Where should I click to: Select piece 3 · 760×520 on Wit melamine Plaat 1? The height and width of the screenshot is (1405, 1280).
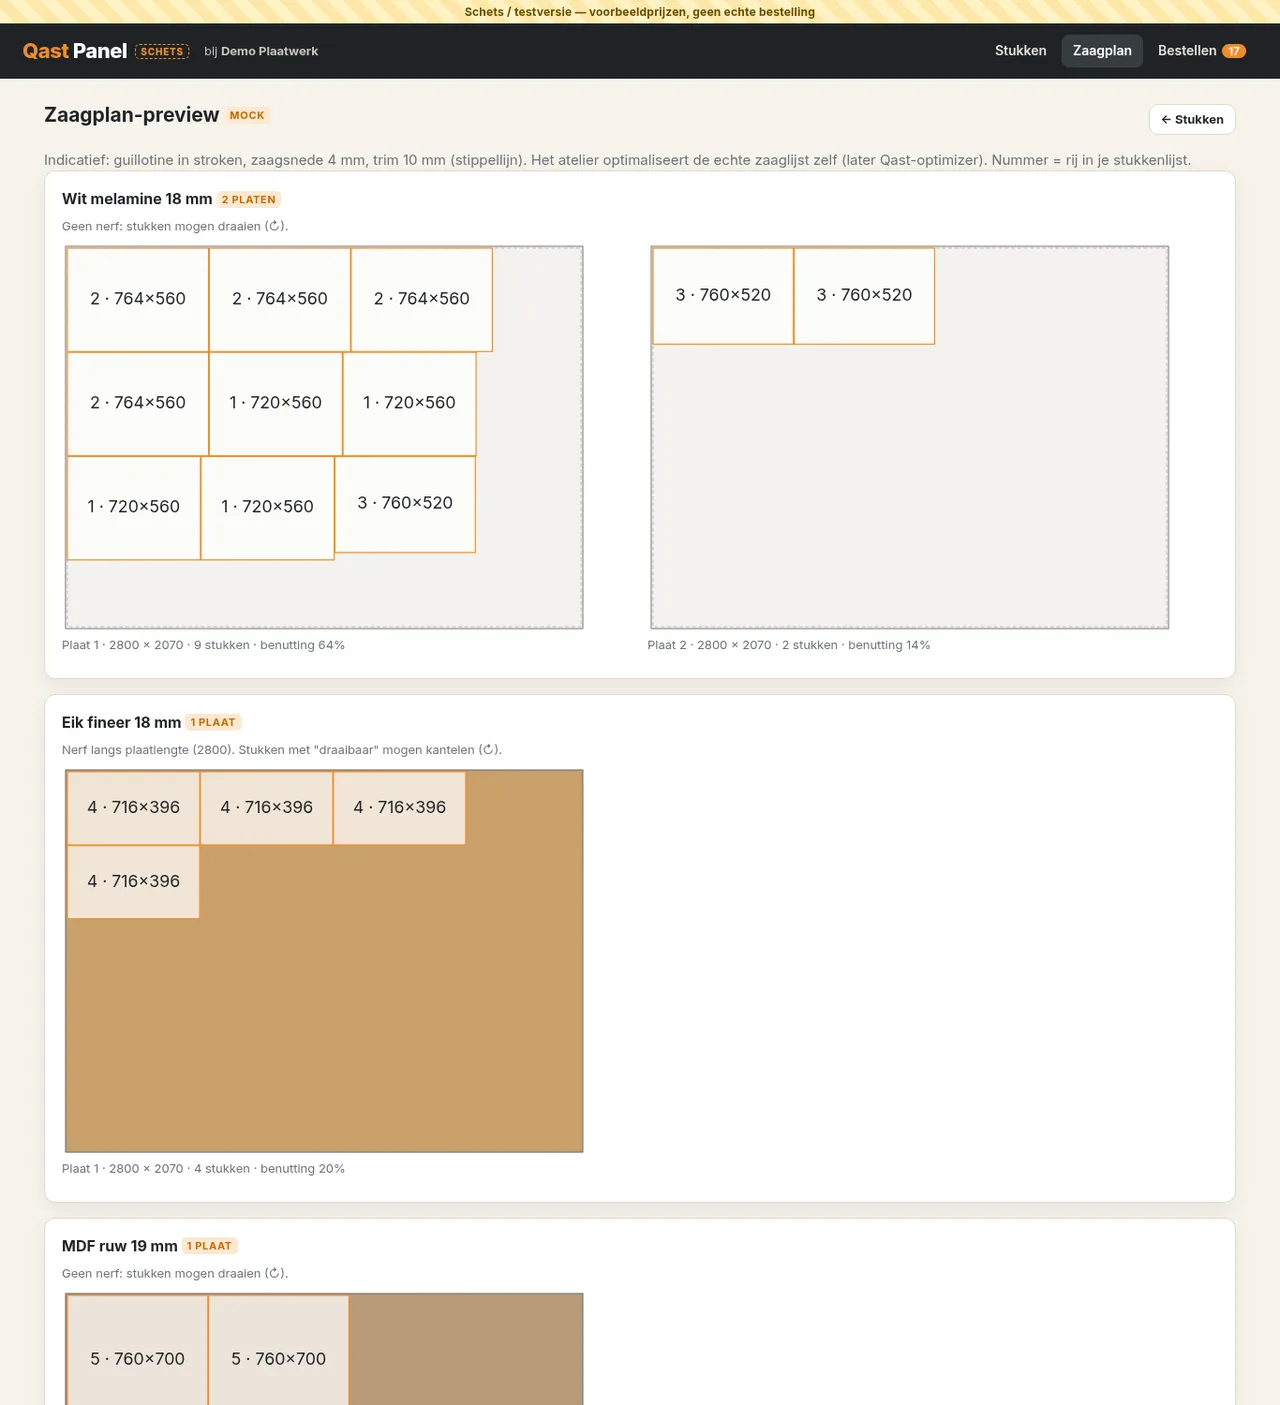click(405, 503)
